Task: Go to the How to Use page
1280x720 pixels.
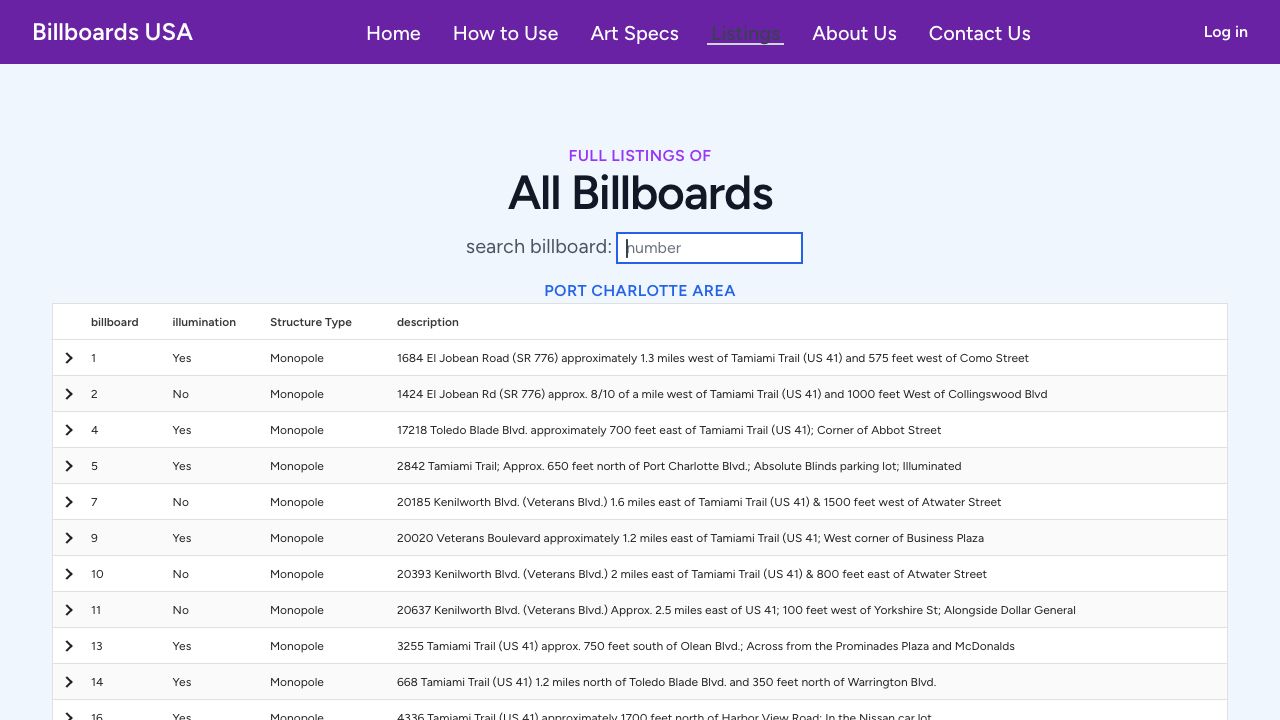Action: click(x=506, y=33)
